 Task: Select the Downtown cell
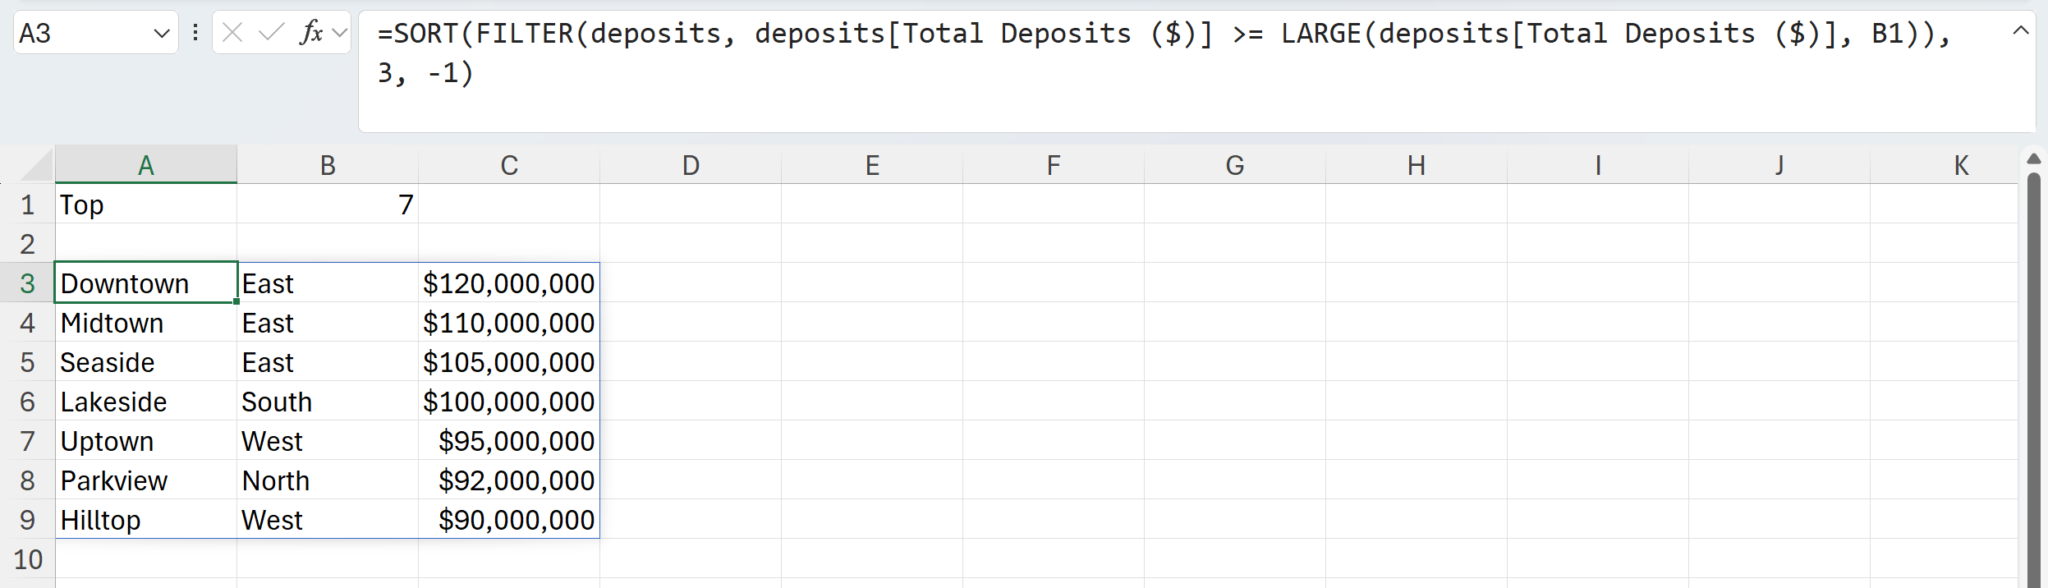tap(146, 283)
